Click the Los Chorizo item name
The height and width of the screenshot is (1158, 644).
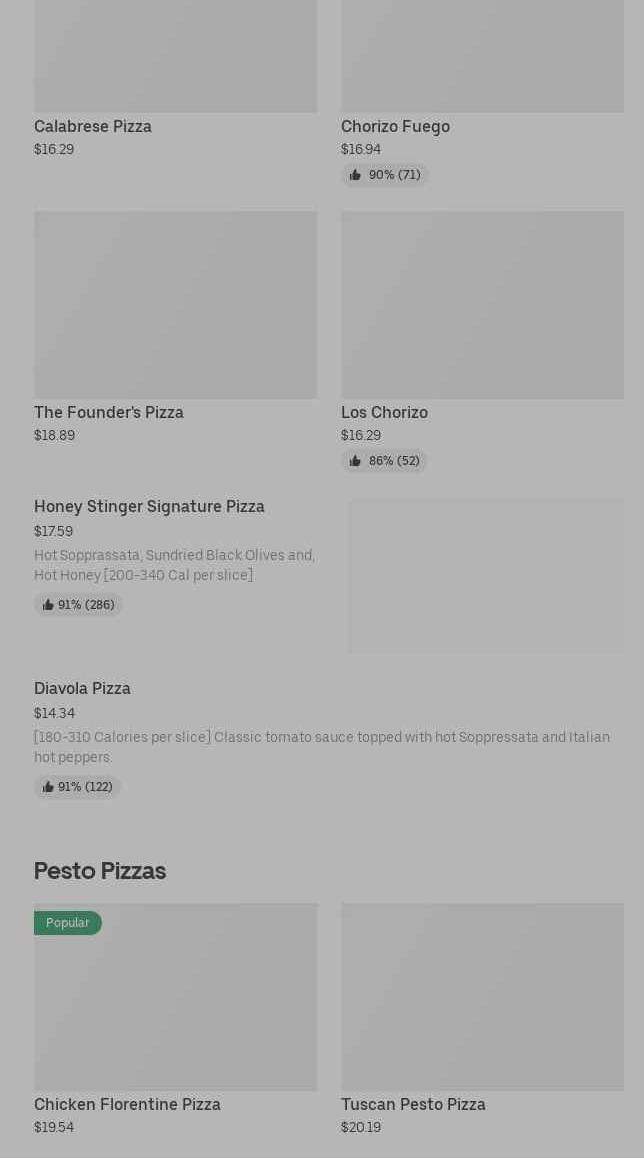384,412
